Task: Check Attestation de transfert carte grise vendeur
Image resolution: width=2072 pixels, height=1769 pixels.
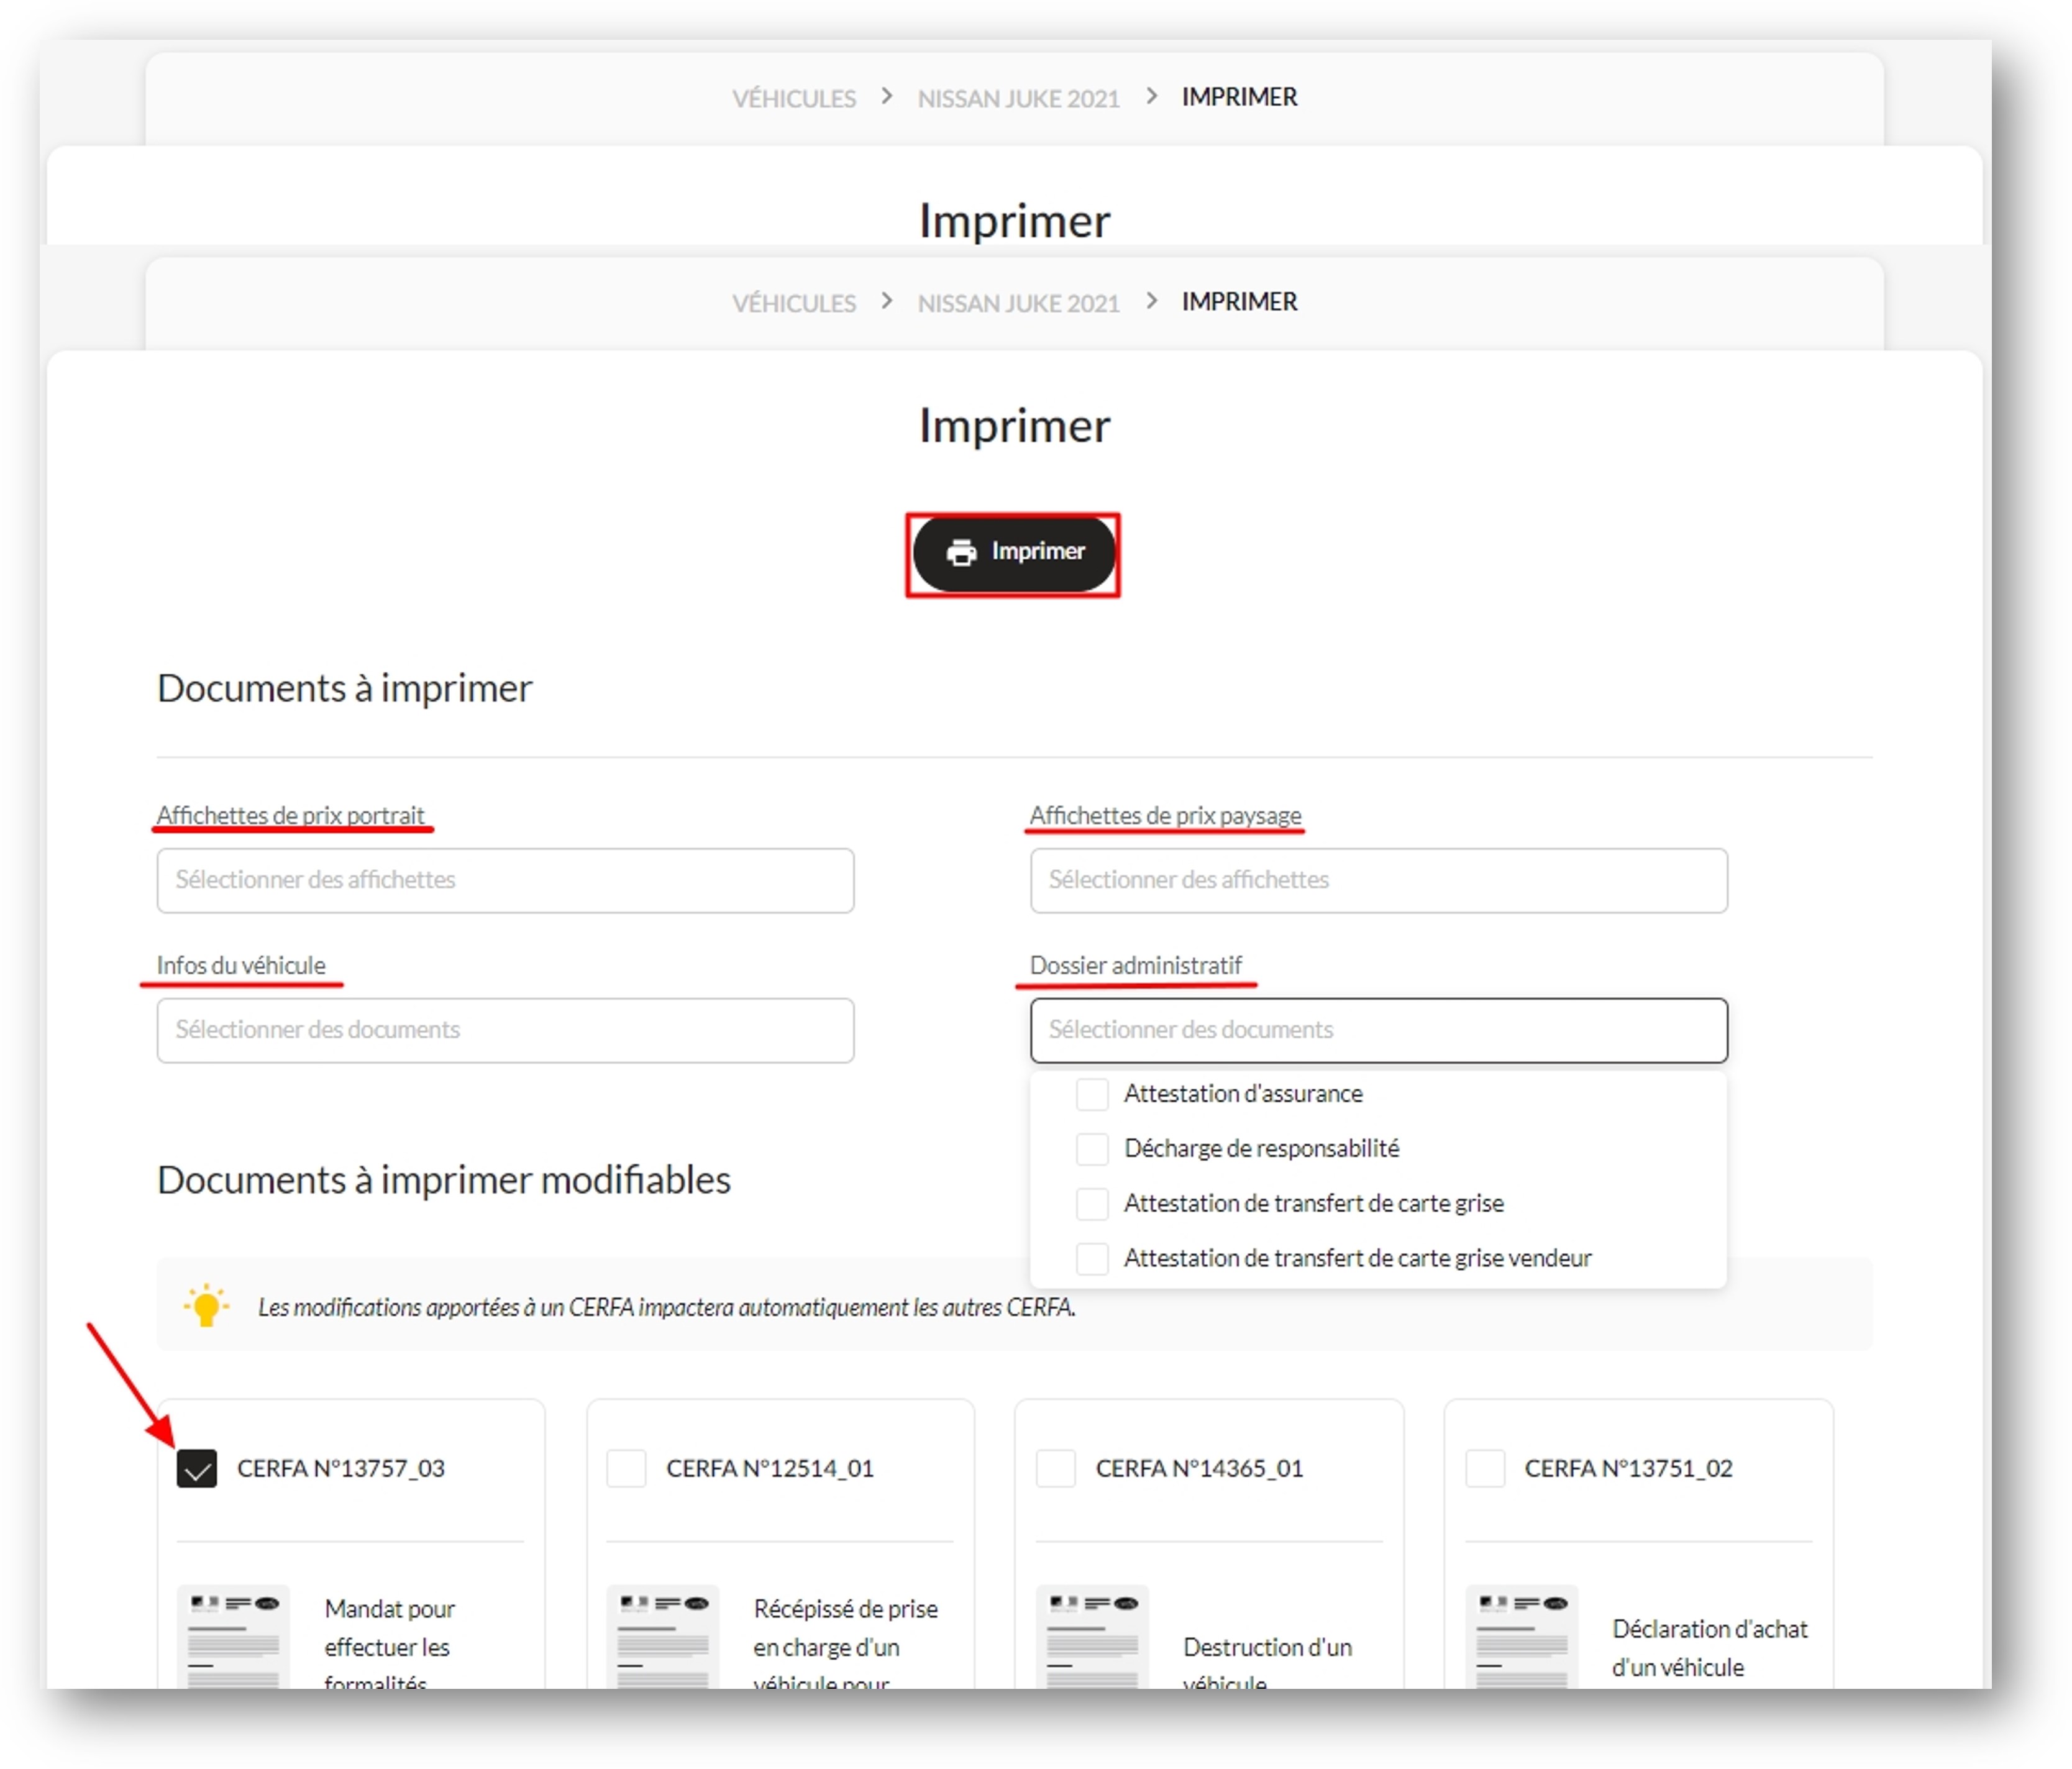Action: 1092,1258
